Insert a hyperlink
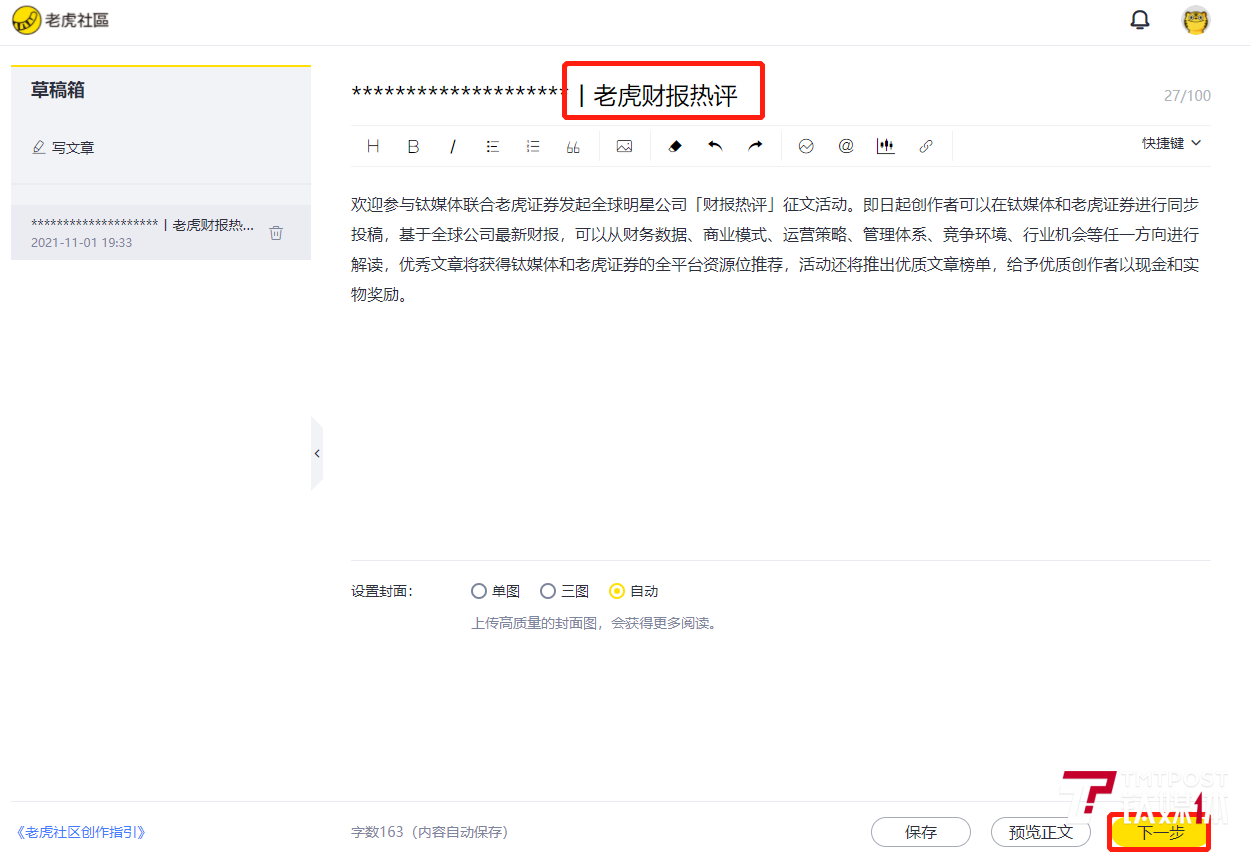 [926, 146]
